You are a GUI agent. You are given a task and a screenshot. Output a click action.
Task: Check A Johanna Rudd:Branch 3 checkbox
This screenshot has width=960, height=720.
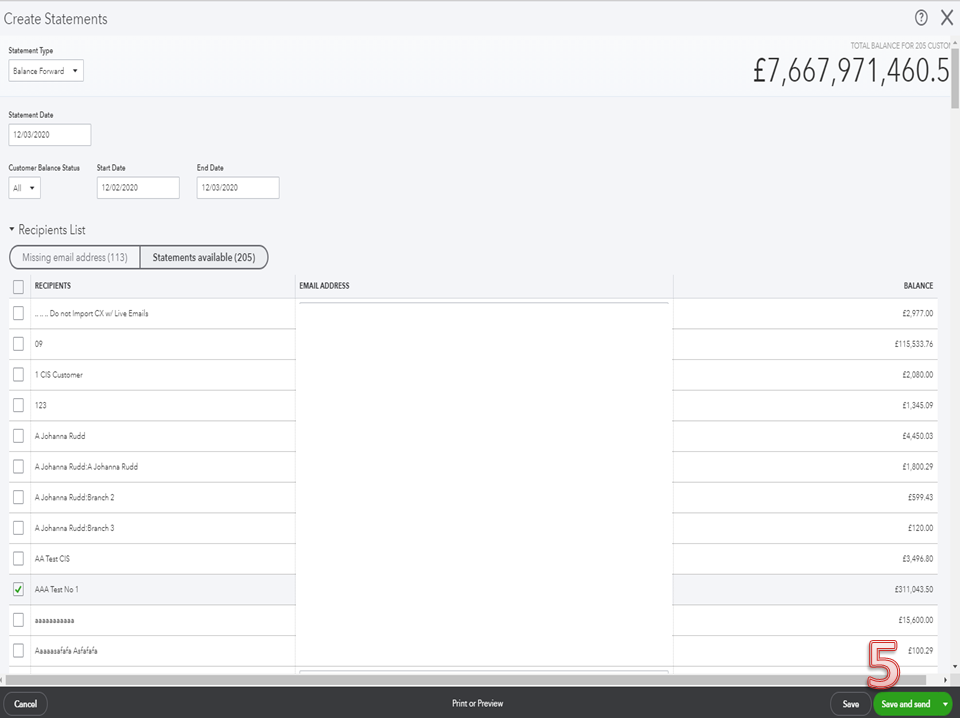click(x=18, y=528)
